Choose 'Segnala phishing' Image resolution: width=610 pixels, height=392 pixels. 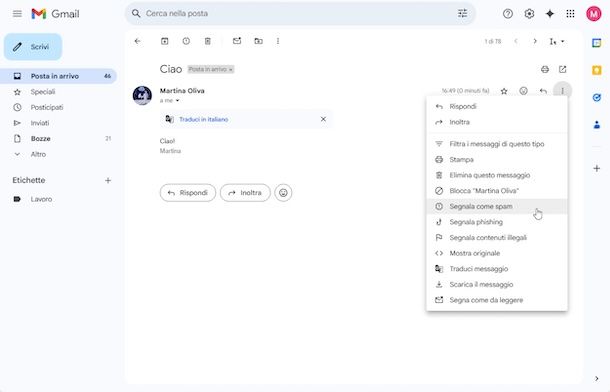[497, 222]
